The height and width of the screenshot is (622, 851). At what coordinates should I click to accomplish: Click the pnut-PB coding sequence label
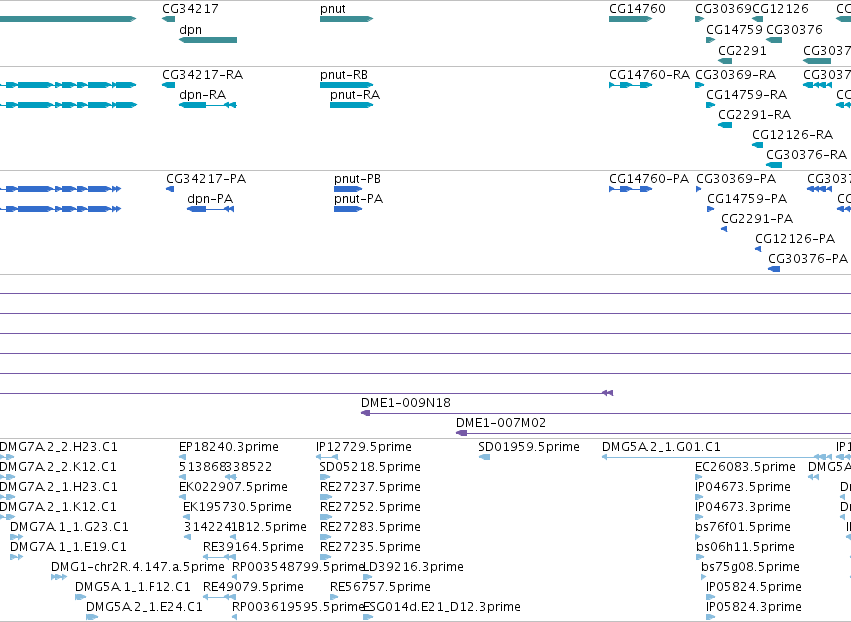coord(358,179)
